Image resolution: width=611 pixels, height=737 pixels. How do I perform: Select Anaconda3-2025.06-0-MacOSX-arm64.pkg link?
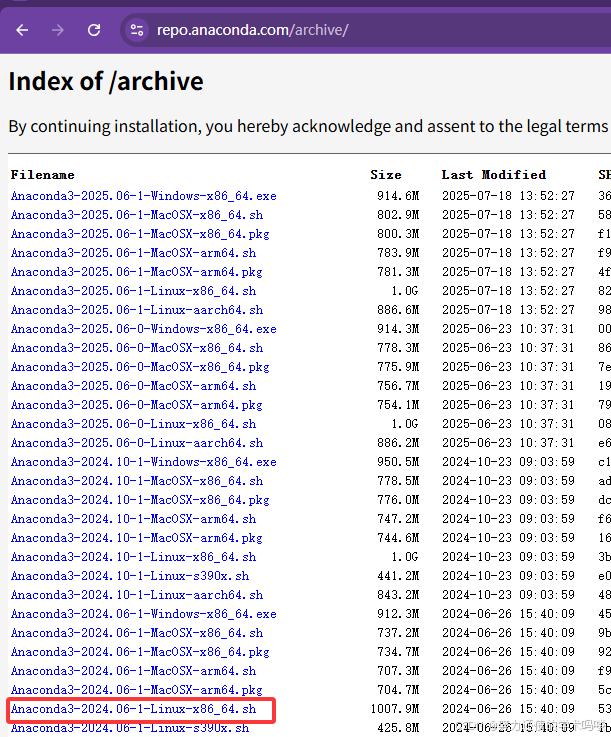(x=137, y=405)
